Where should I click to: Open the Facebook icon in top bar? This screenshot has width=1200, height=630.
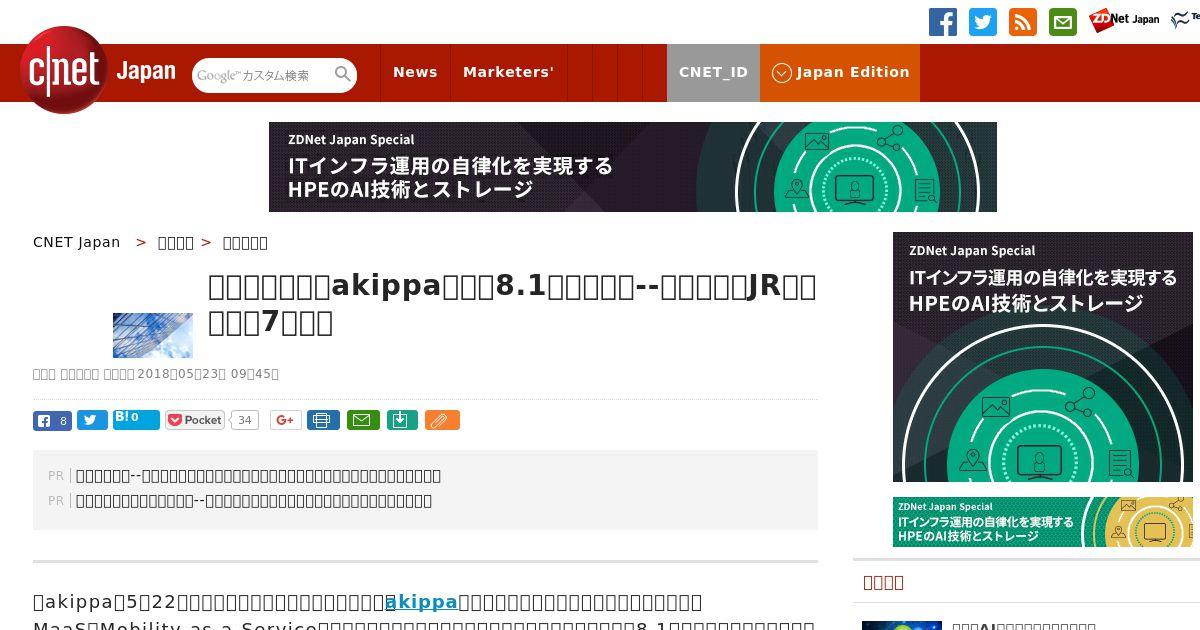point(943,22)
